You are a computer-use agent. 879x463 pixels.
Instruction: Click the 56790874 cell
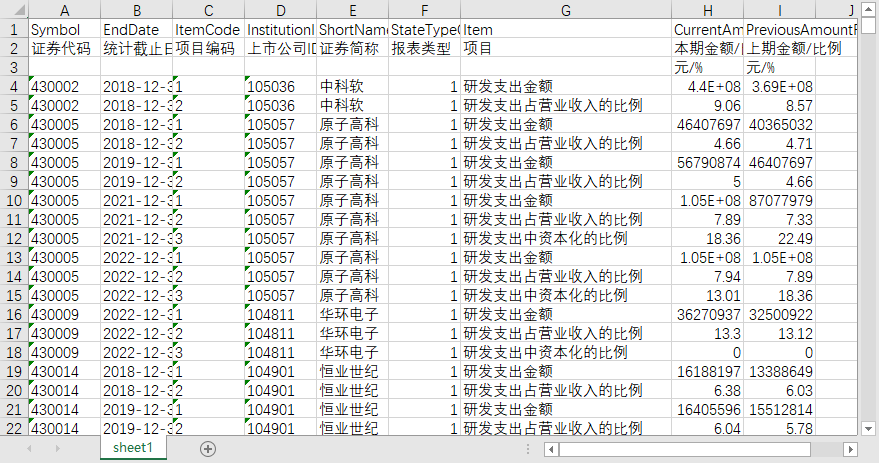[708, 163]
